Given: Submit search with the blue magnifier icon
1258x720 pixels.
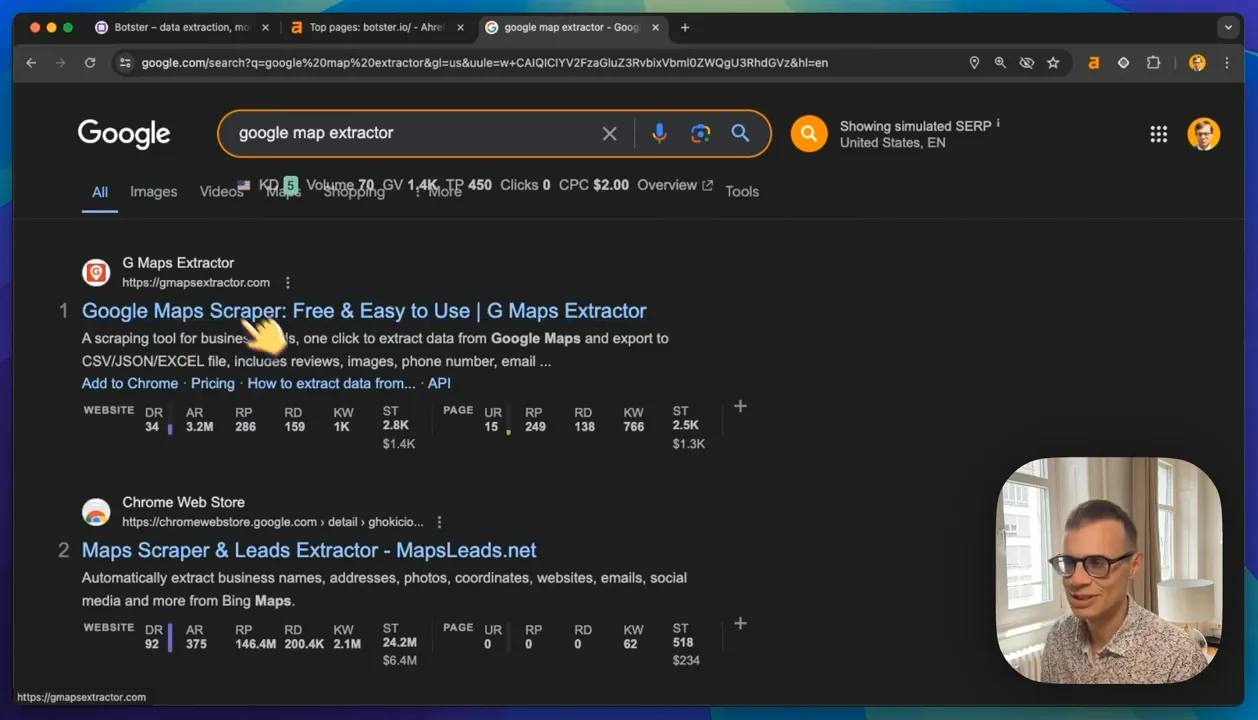Looking at the screenshot, I should pyautogui.click(x=740, y=133).
